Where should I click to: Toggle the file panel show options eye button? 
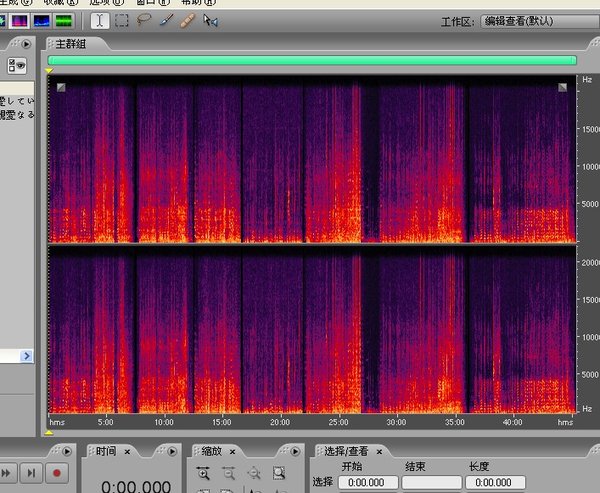pos(16,66)
